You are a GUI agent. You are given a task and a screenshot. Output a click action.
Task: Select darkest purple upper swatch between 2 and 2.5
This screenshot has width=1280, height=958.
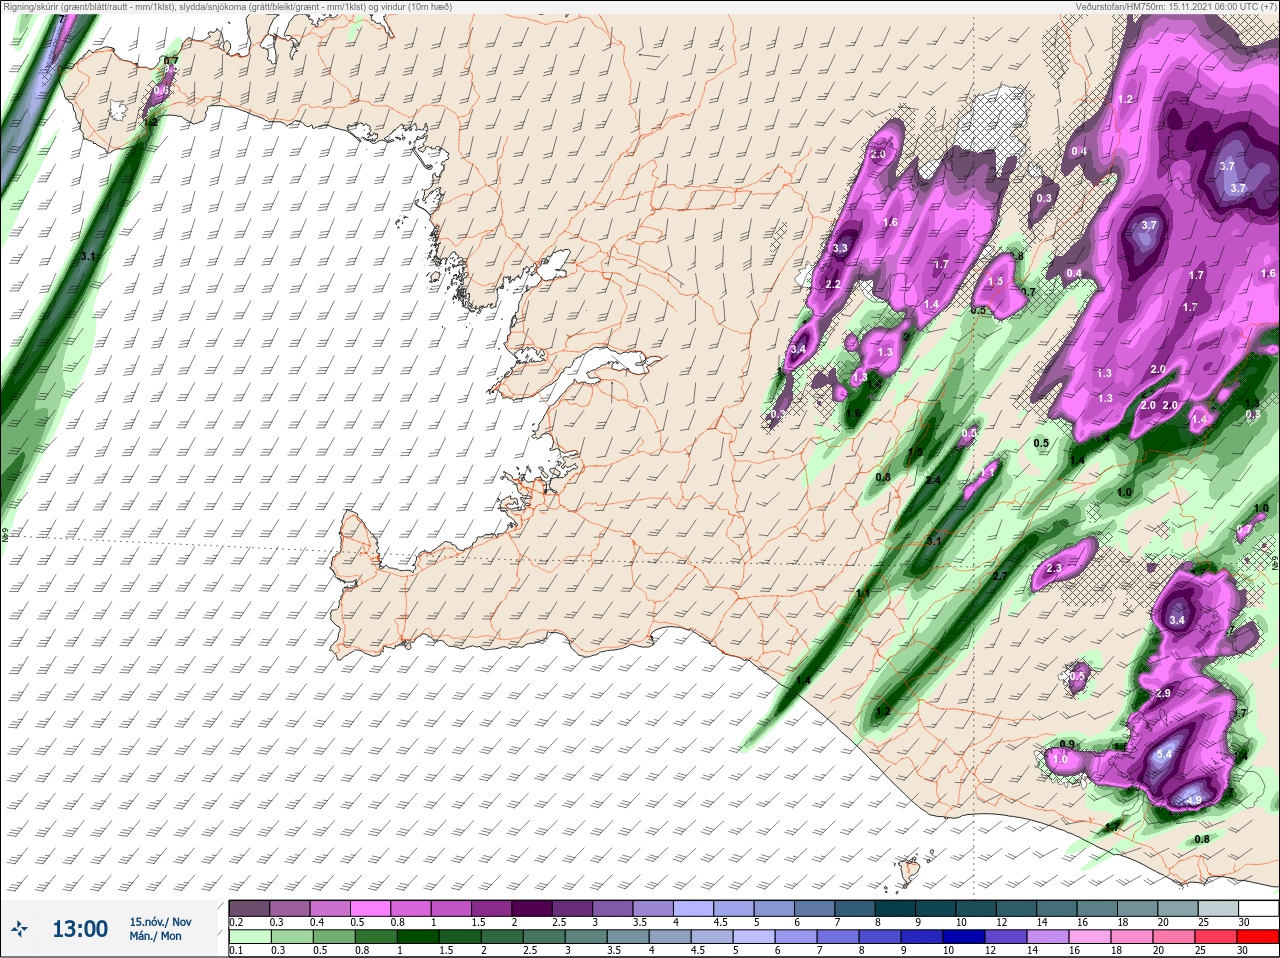point(532,908)
